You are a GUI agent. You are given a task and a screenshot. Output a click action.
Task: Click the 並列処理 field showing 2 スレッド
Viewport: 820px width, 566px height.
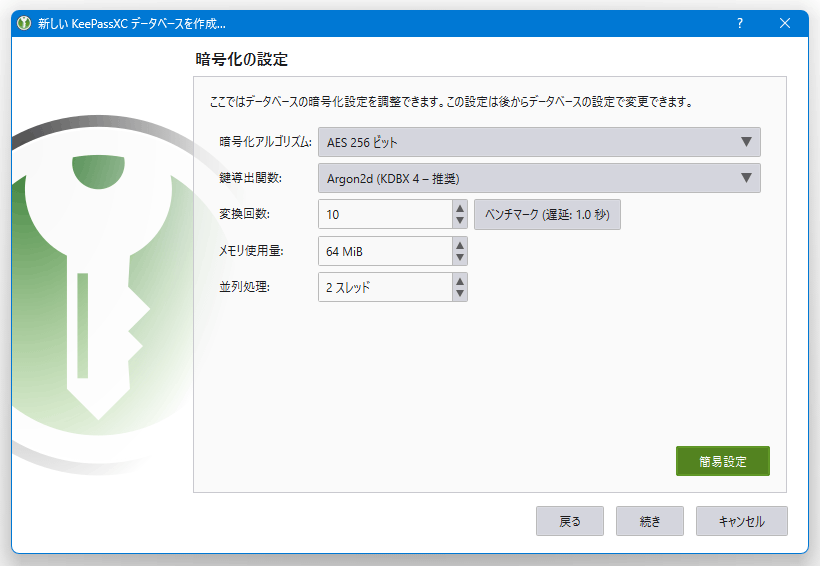[385, 287]
